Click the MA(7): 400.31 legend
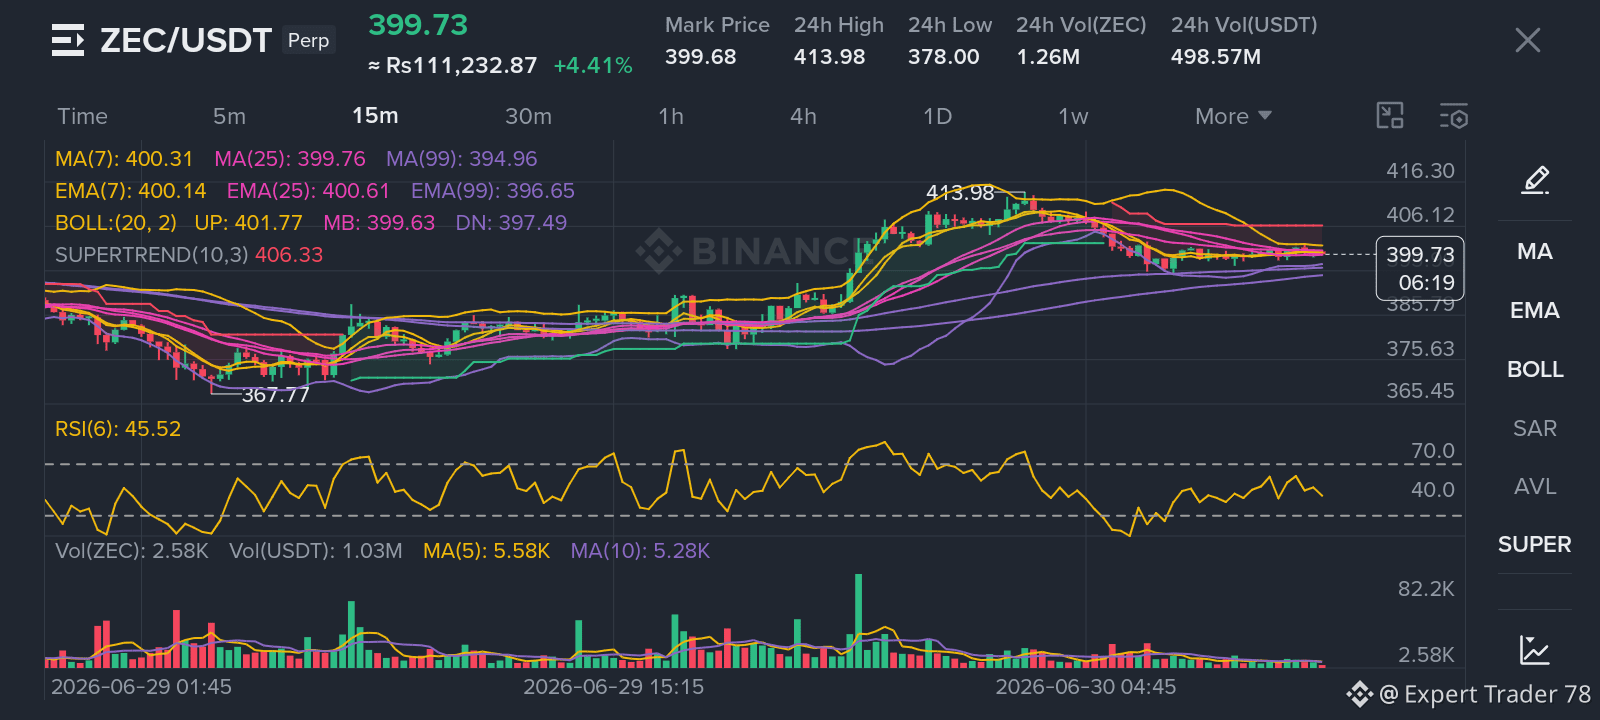This screenshot has width=1600, height=720. pos(124,159)
